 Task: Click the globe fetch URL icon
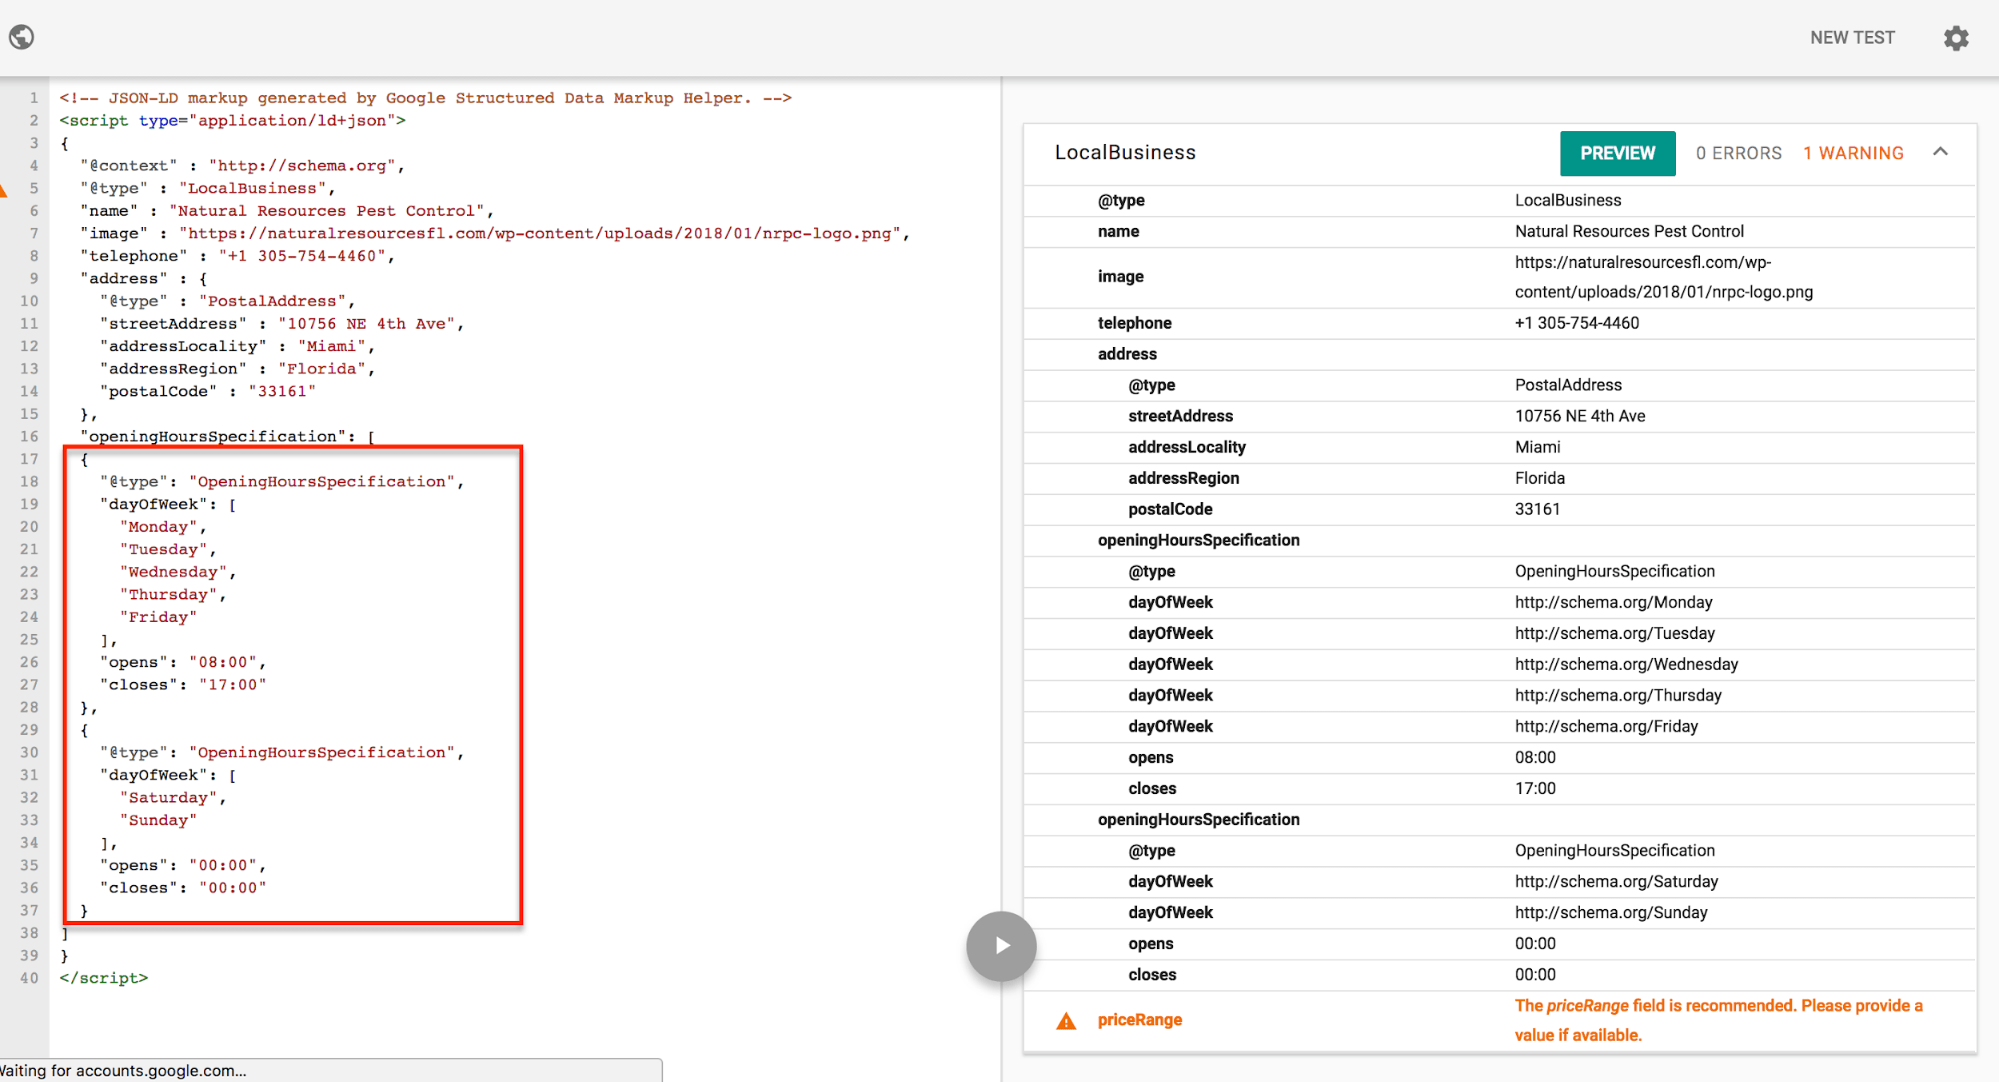click(21, 37)
